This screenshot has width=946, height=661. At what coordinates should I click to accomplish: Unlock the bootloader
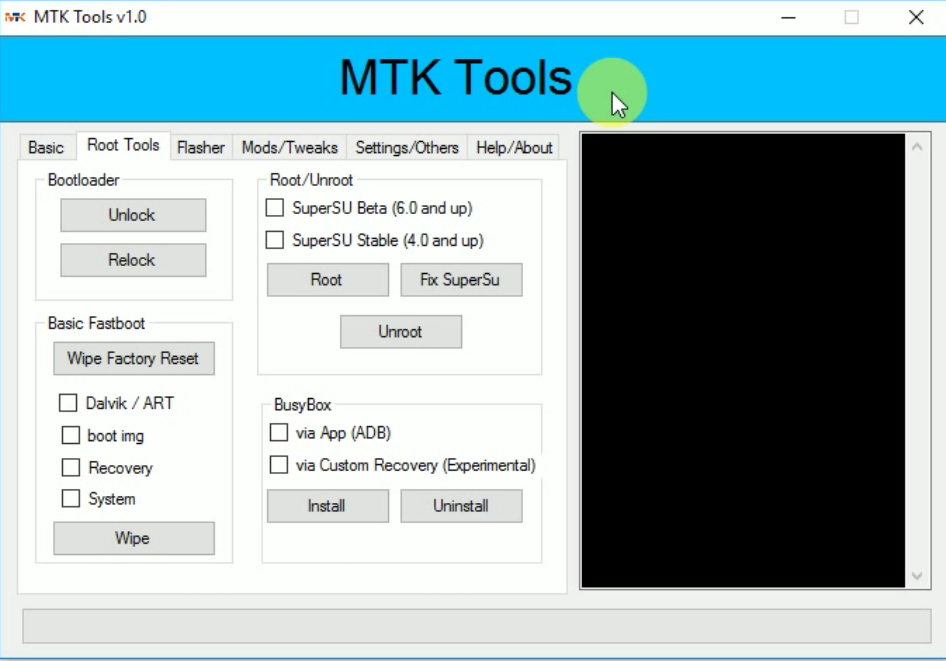pos(133,214)
